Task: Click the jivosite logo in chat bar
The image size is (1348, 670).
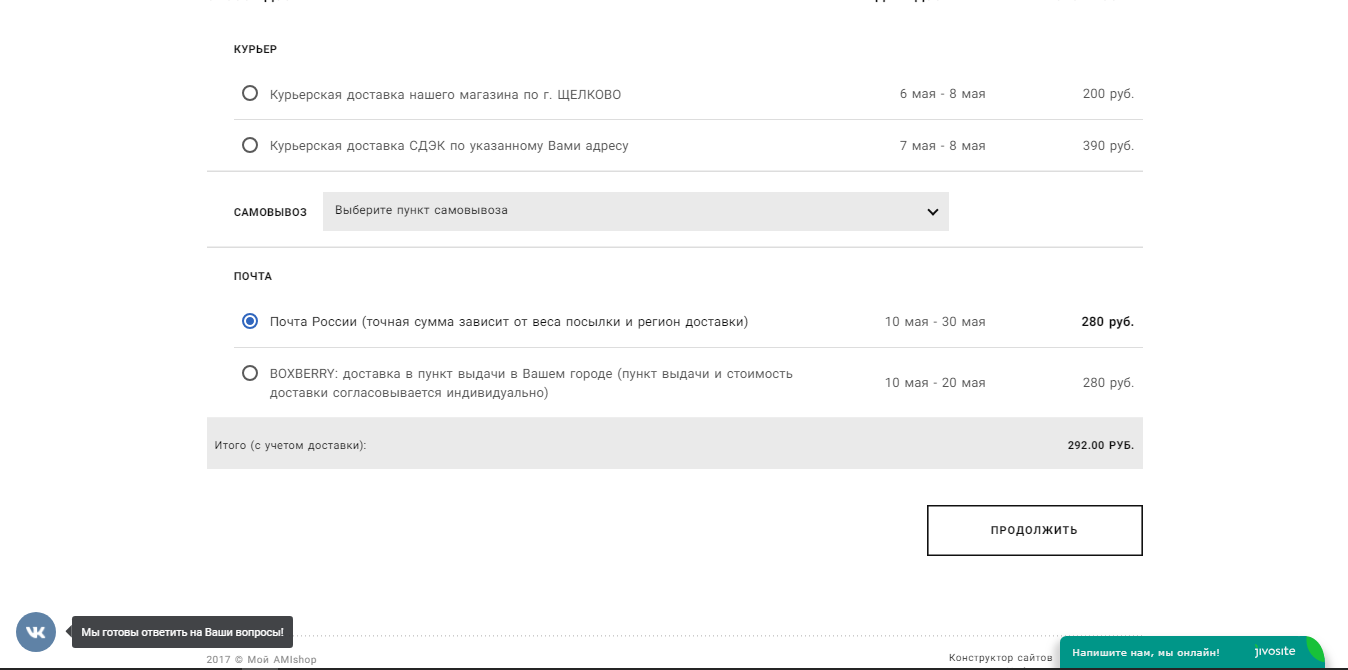Action: click(1275, 652)
